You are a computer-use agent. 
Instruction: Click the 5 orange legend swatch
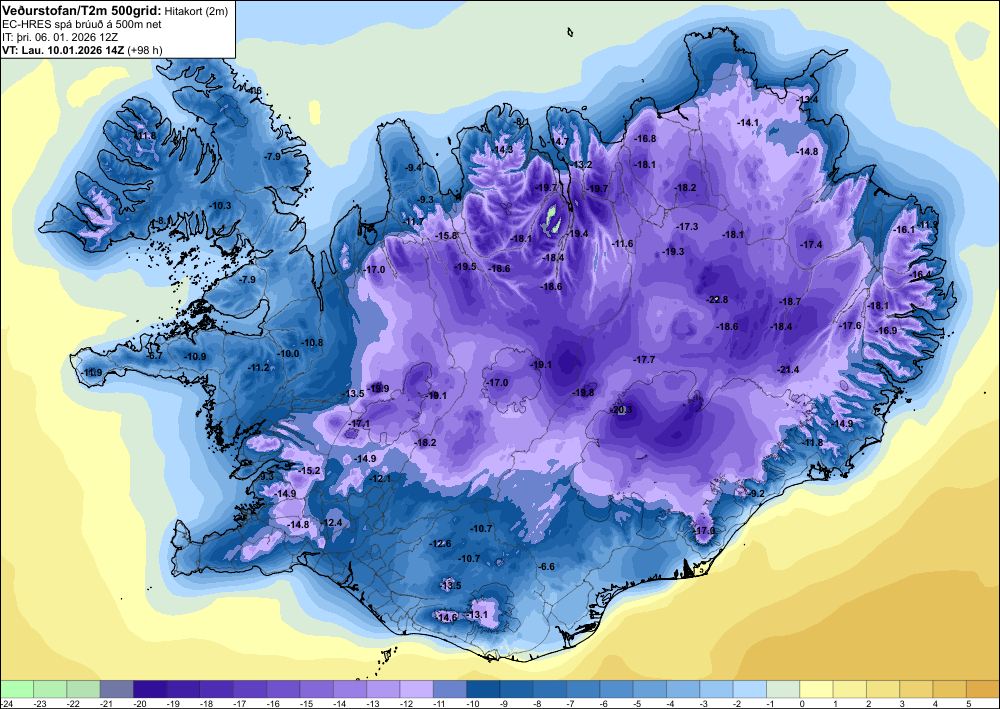point(983,690)
